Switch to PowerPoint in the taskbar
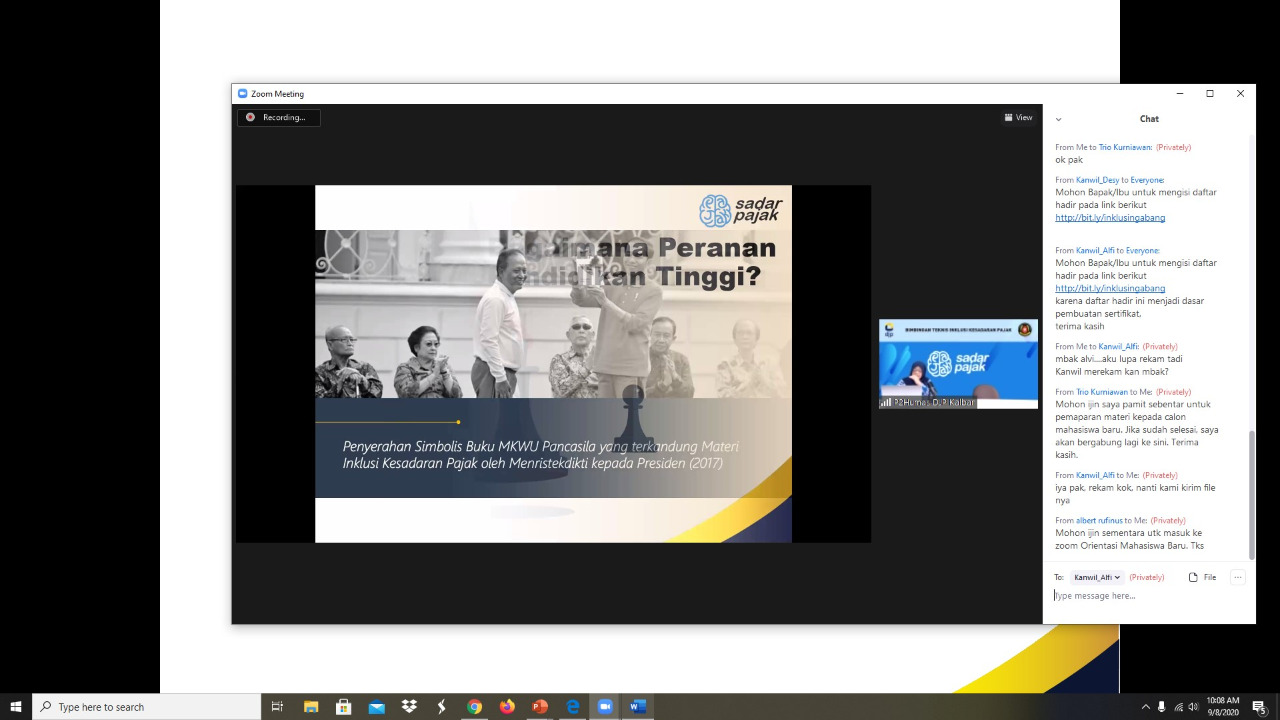This screenshot has width=1280, height=720. click(540, 707)
